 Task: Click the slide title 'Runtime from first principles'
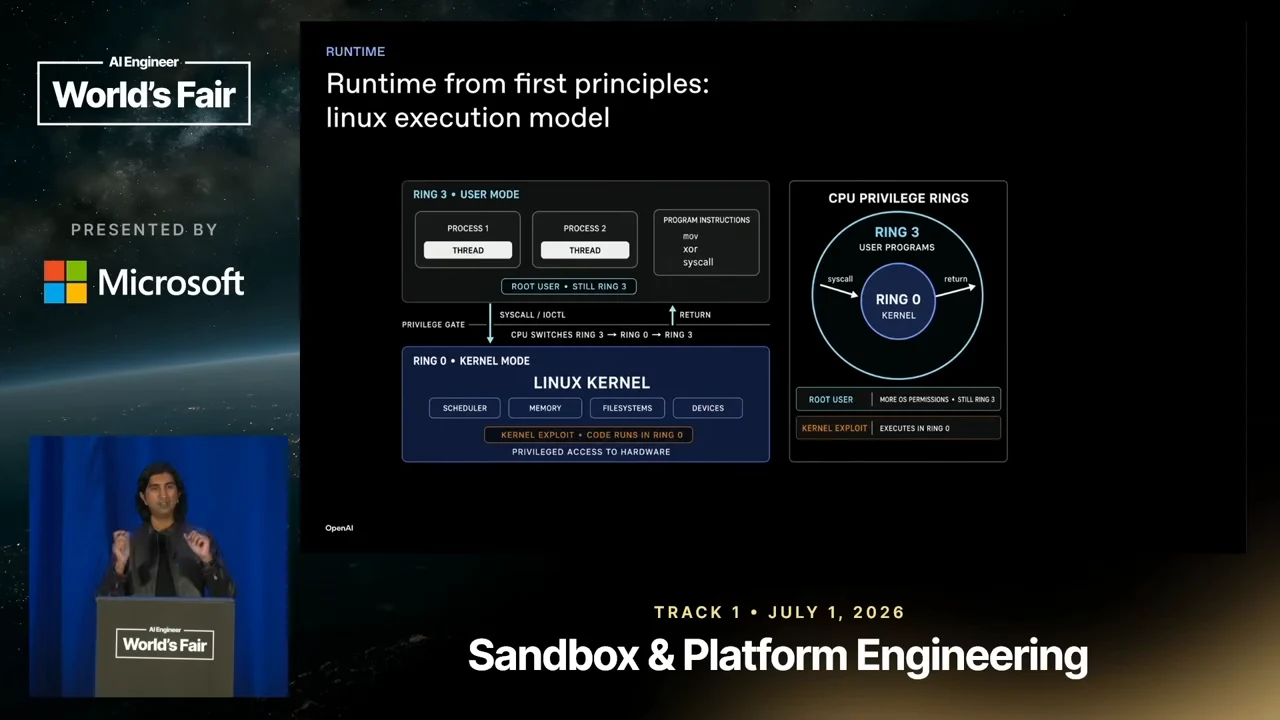(x=517, y=83)
